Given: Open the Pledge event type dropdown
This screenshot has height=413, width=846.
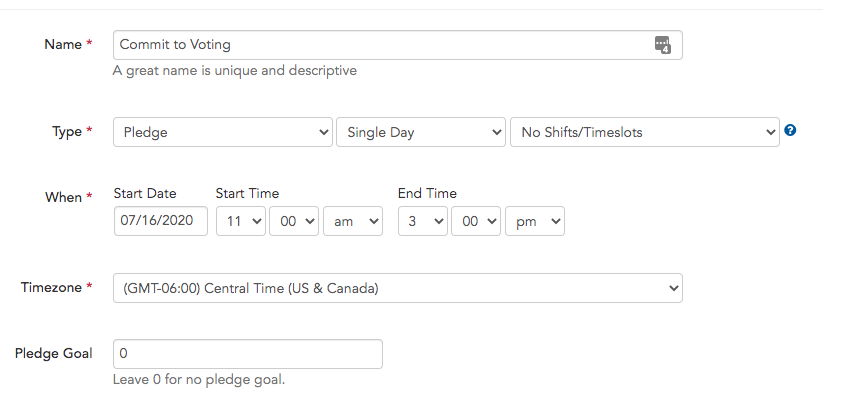Looking at the screenshot, I should point(223,132).
